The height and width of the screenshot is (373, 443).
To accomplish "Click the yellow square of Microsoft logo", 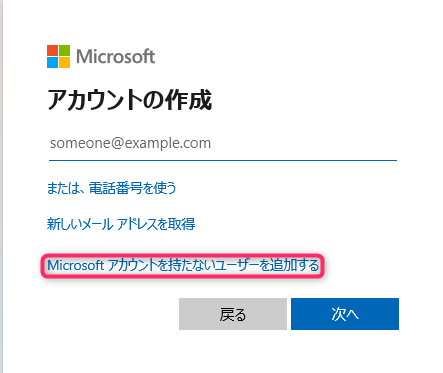I will (65, 62).
